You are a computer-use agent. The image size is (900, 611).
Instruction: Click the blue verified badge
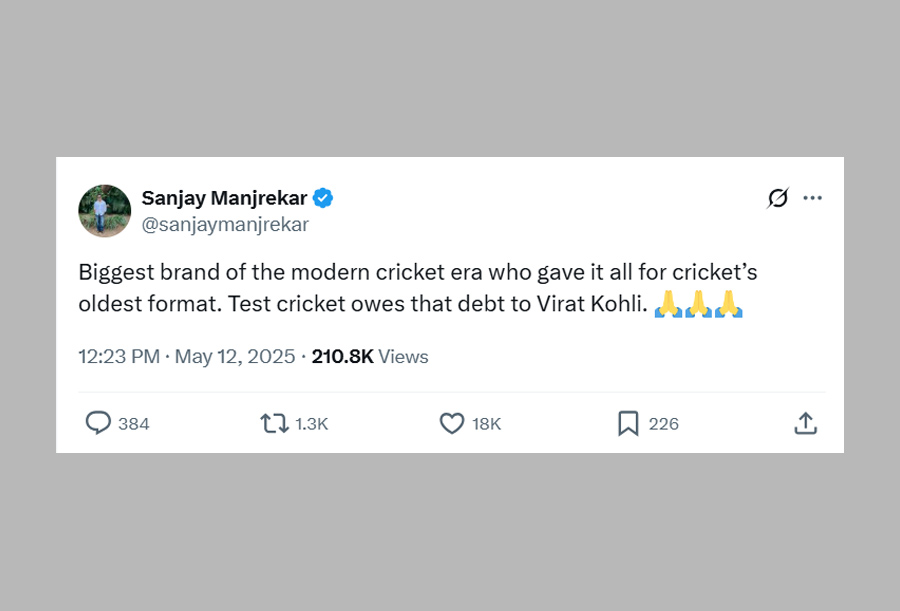(x=324, y=198)
